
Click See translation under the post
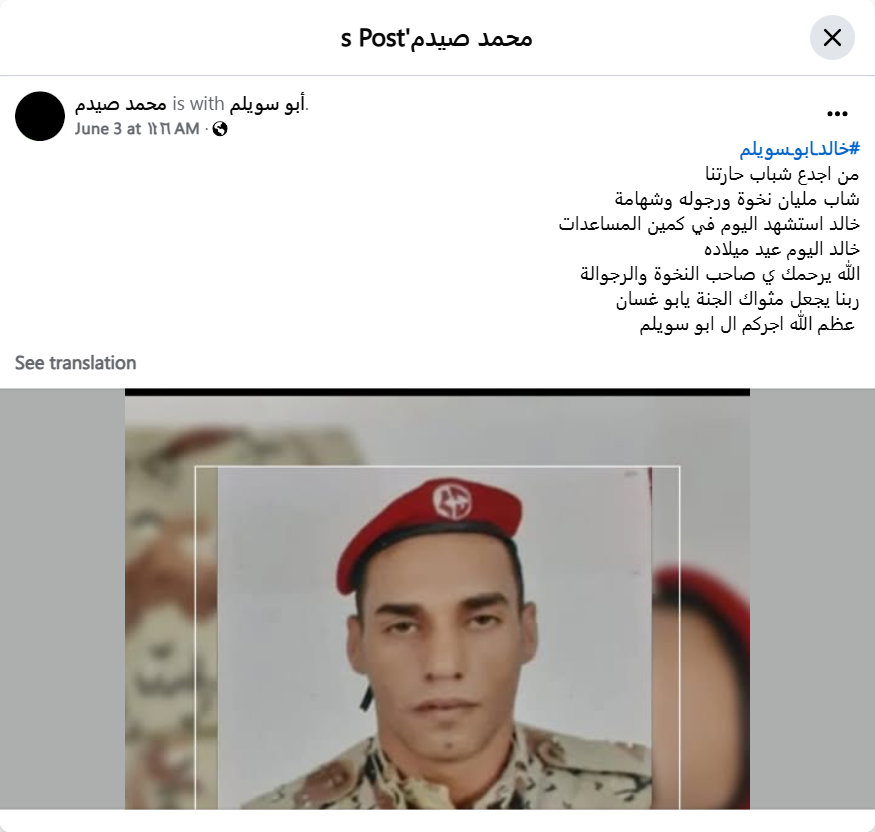point(75,363)
